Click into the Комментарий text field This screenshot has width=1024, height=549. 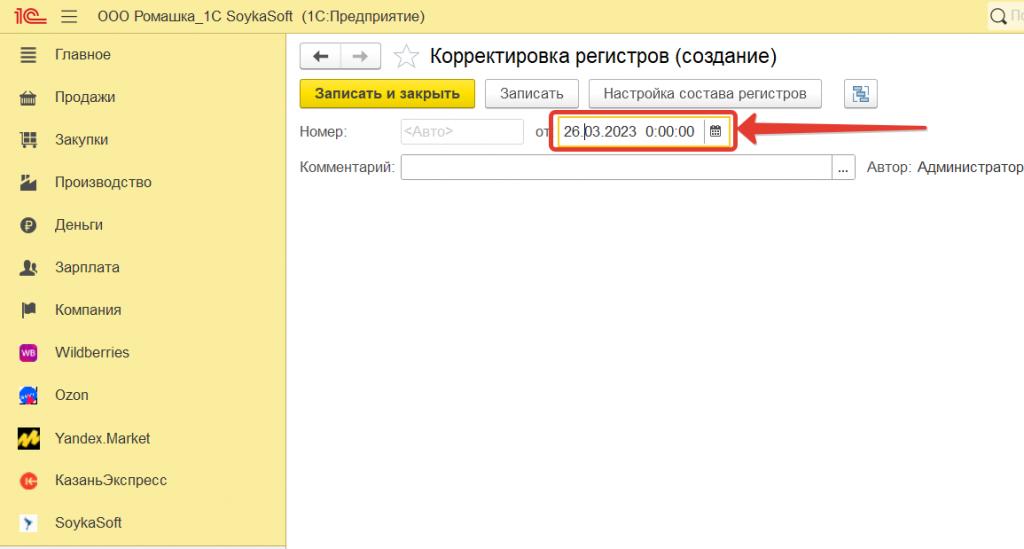pos(615,168)
